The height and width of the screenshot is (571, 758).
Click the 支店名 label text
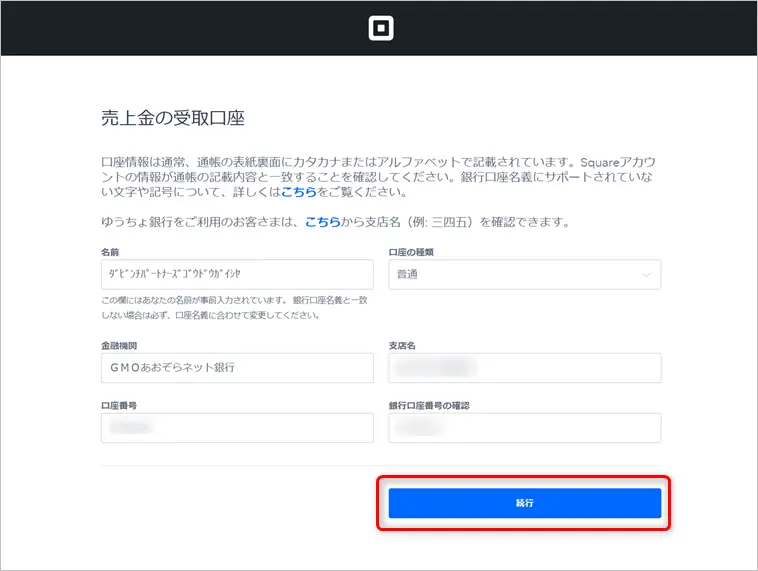[x=401, y=345]
